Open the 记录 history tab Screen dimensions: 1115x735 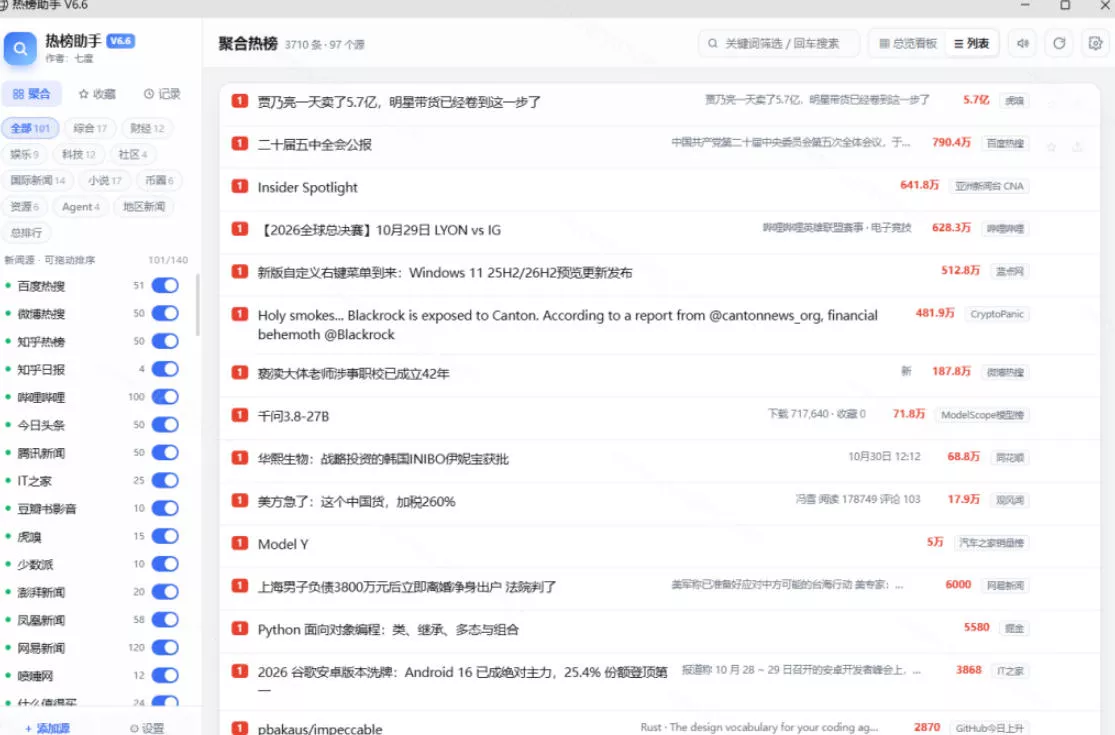pyautogui.click(x=162, y=94)
